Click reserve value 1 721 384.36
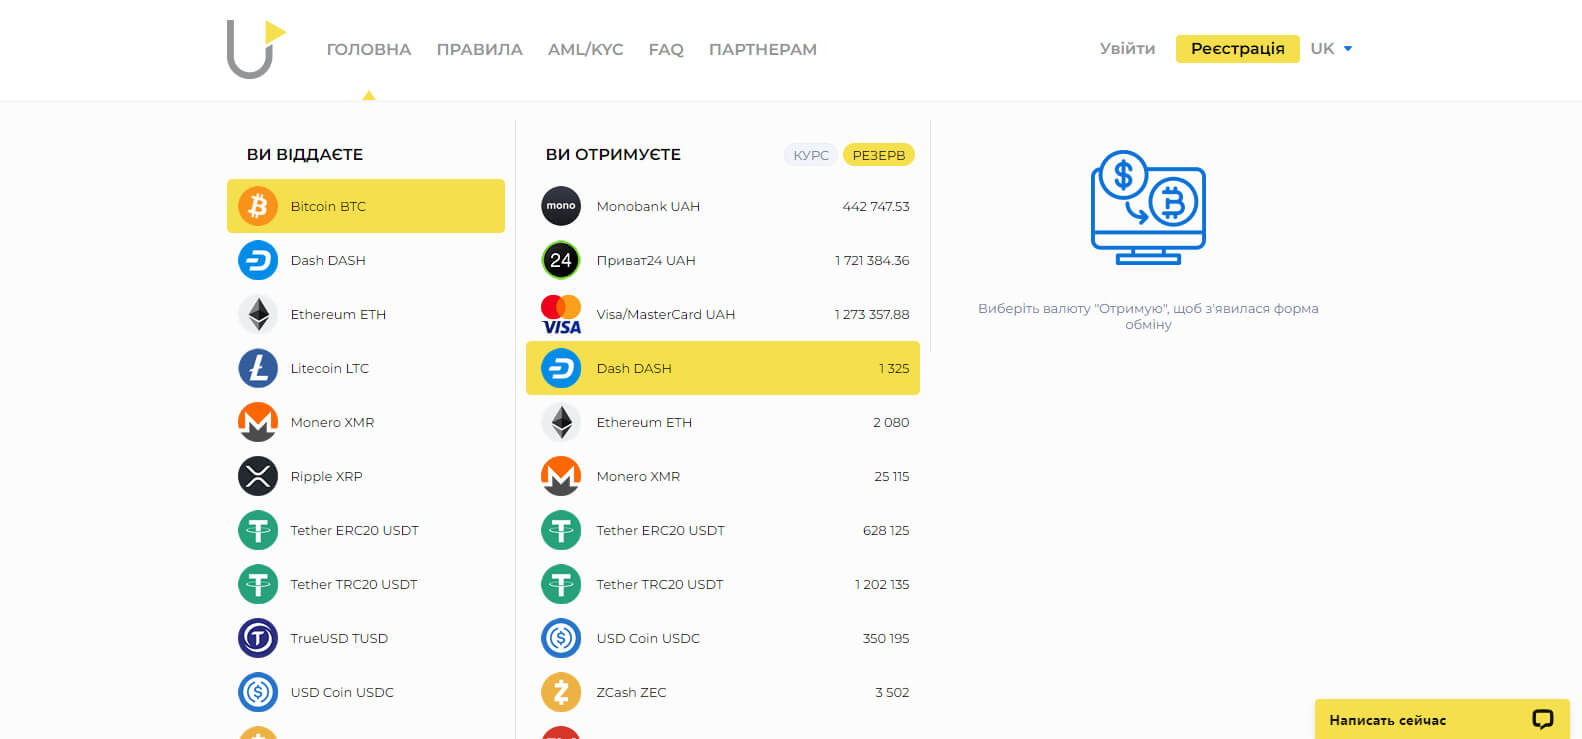 click(x=872, y=260)
